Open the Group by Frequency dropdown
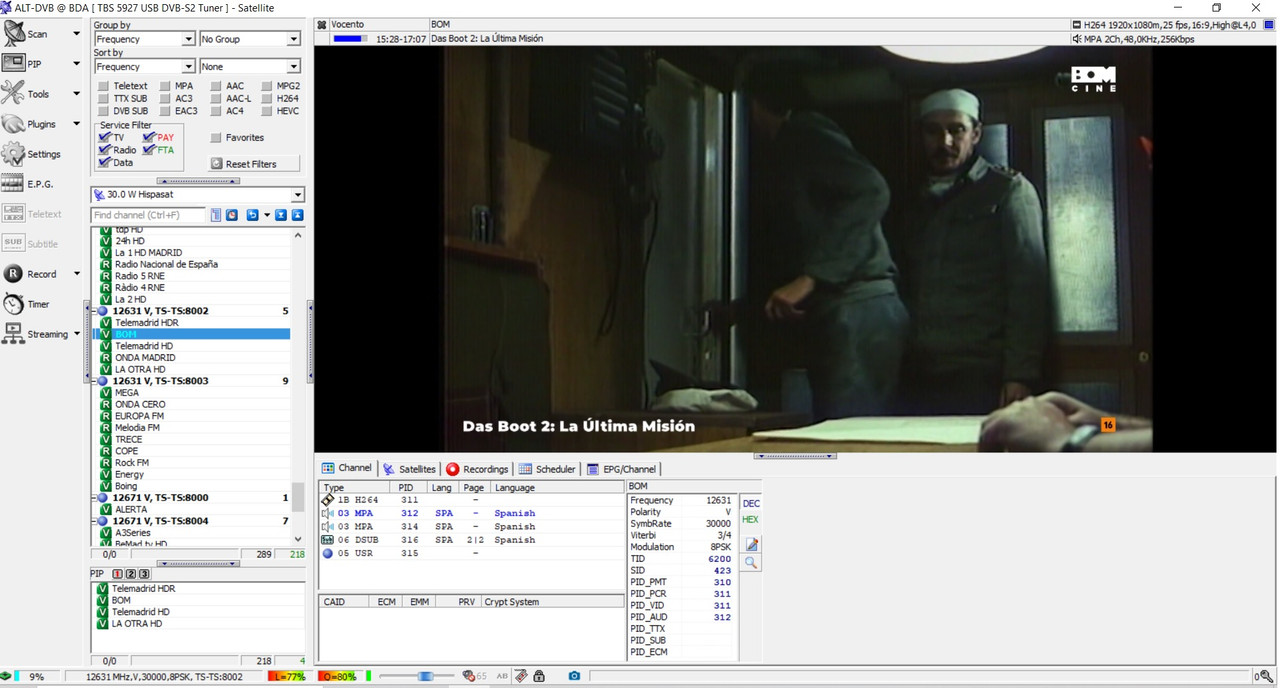Image resolution: width=1280 pixels, height=688 pixels. pyautogui.click(x=144, y=39)
